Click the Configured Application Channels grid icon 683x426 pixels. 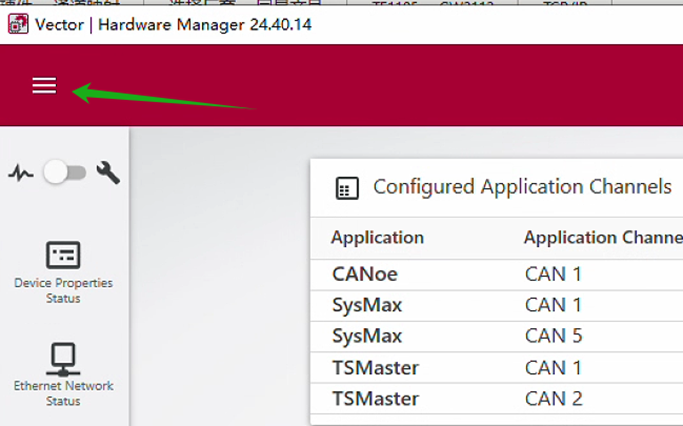point(347,188)
